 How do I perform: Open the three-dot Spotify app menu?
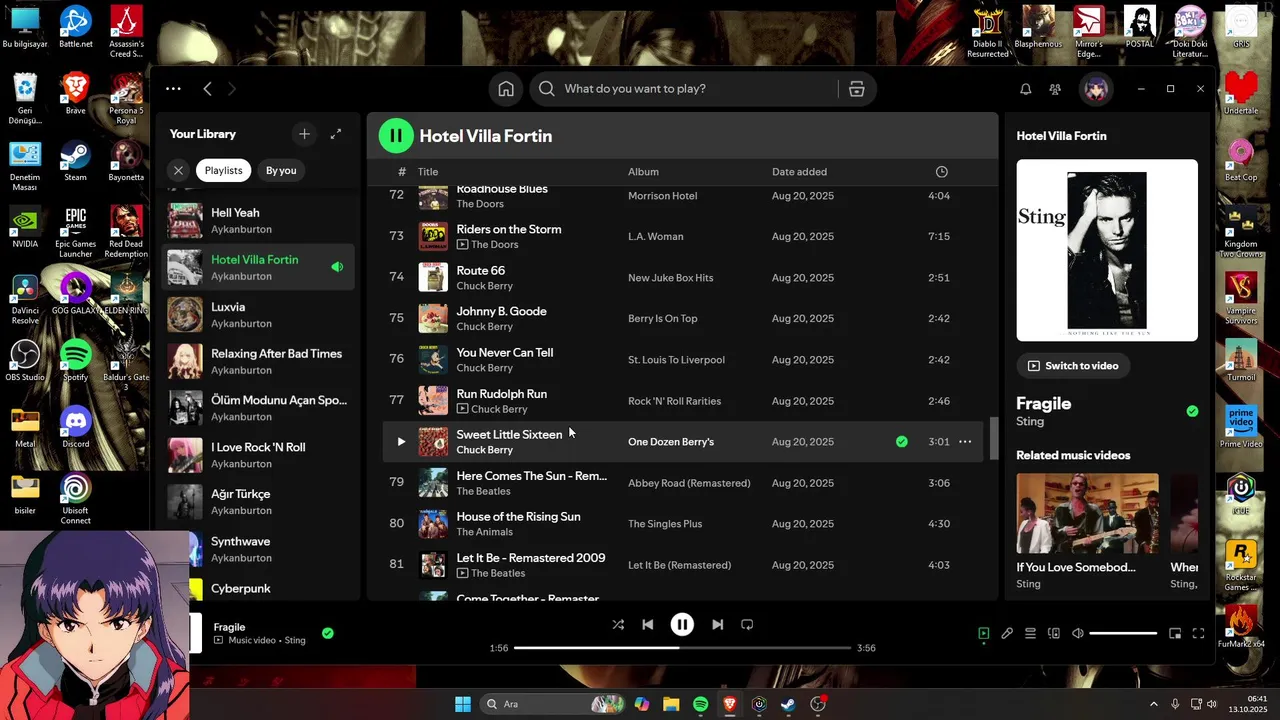(x=173, y=89)
